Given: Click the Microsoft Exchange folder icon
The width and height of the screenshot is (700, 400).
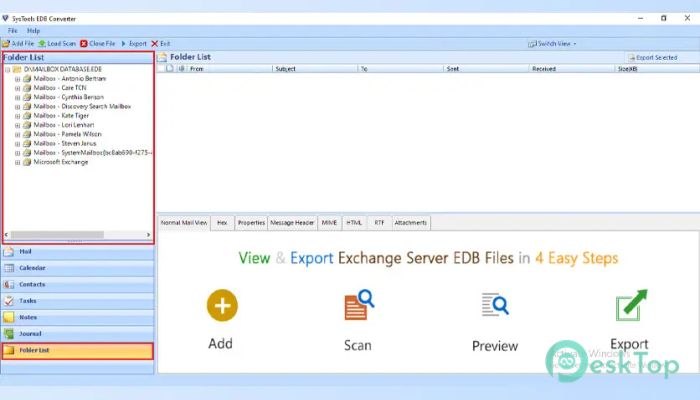Looking at the screenshot, I should coord(27,162).
